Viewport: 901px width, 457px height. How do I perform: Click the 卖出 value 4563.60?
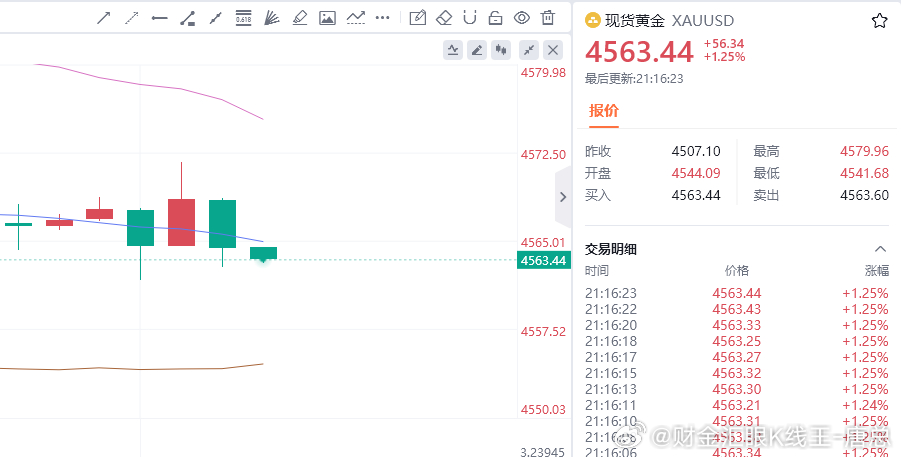coord(864,195)
